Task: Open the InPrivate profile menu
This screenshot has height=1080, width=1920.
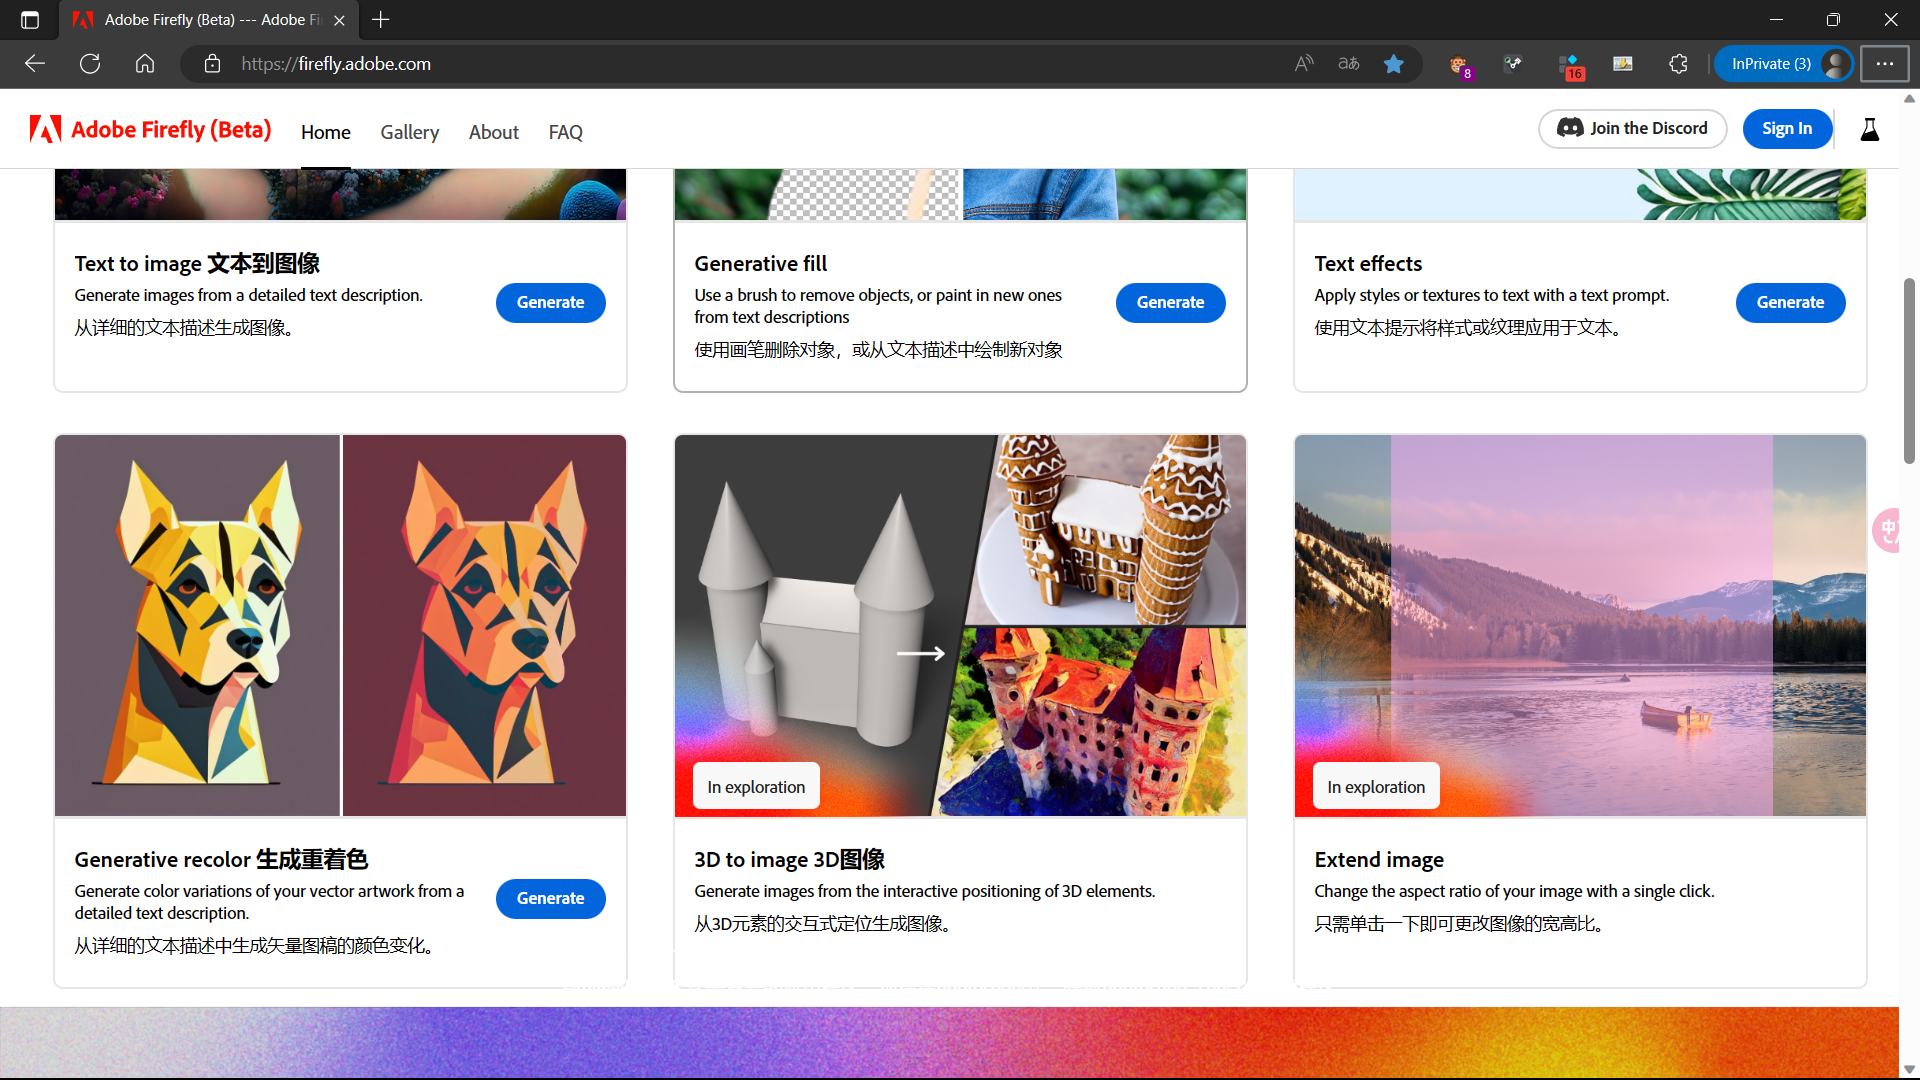Action: [x=1784, y=64]
